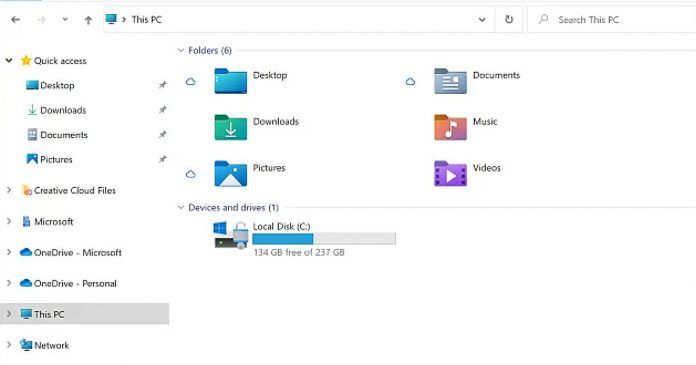Click Devices and drives (1) header
The image size is (696, 365).
pos(233,207)
